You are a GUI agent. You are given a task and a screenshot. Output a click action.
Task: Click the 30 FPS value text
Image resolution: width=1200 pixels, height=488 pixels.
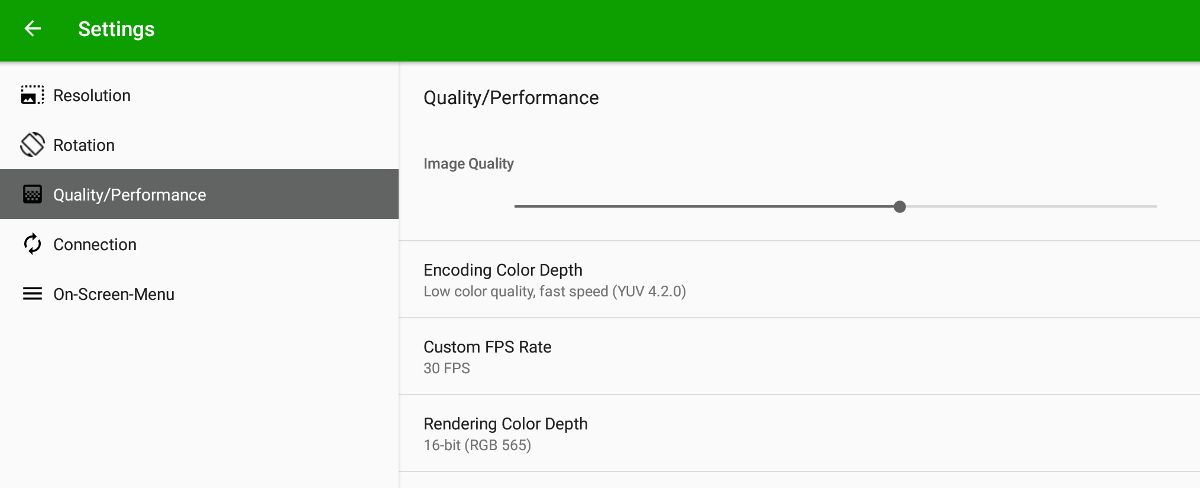click(x=447, y=368)
